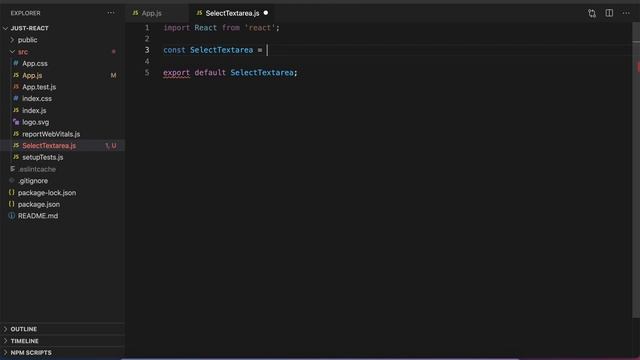This screenshot has height=360, width=640.
Task: Click the underlined 'export' keyword
Action: pyautogui.click(x=176, y=73)
